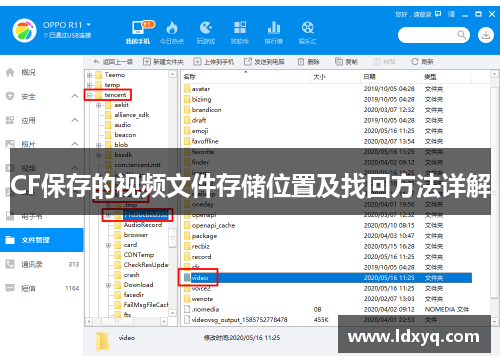Collapse the 安全 section chevron

(x=75, y=96)
